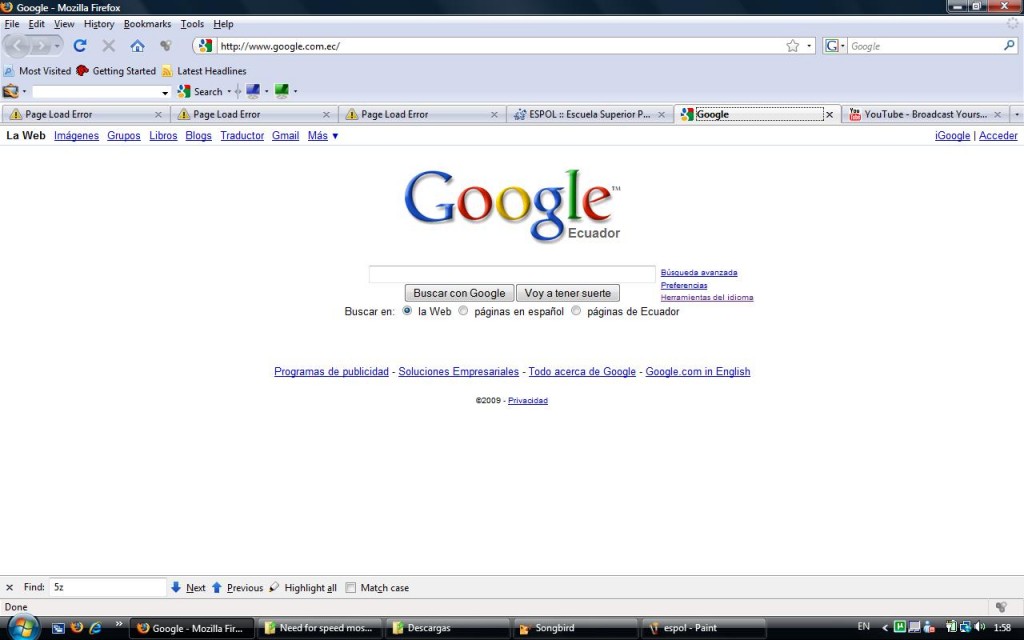
Task: Click the search magnifier in the search box
Action: (x=1009, y=46)
